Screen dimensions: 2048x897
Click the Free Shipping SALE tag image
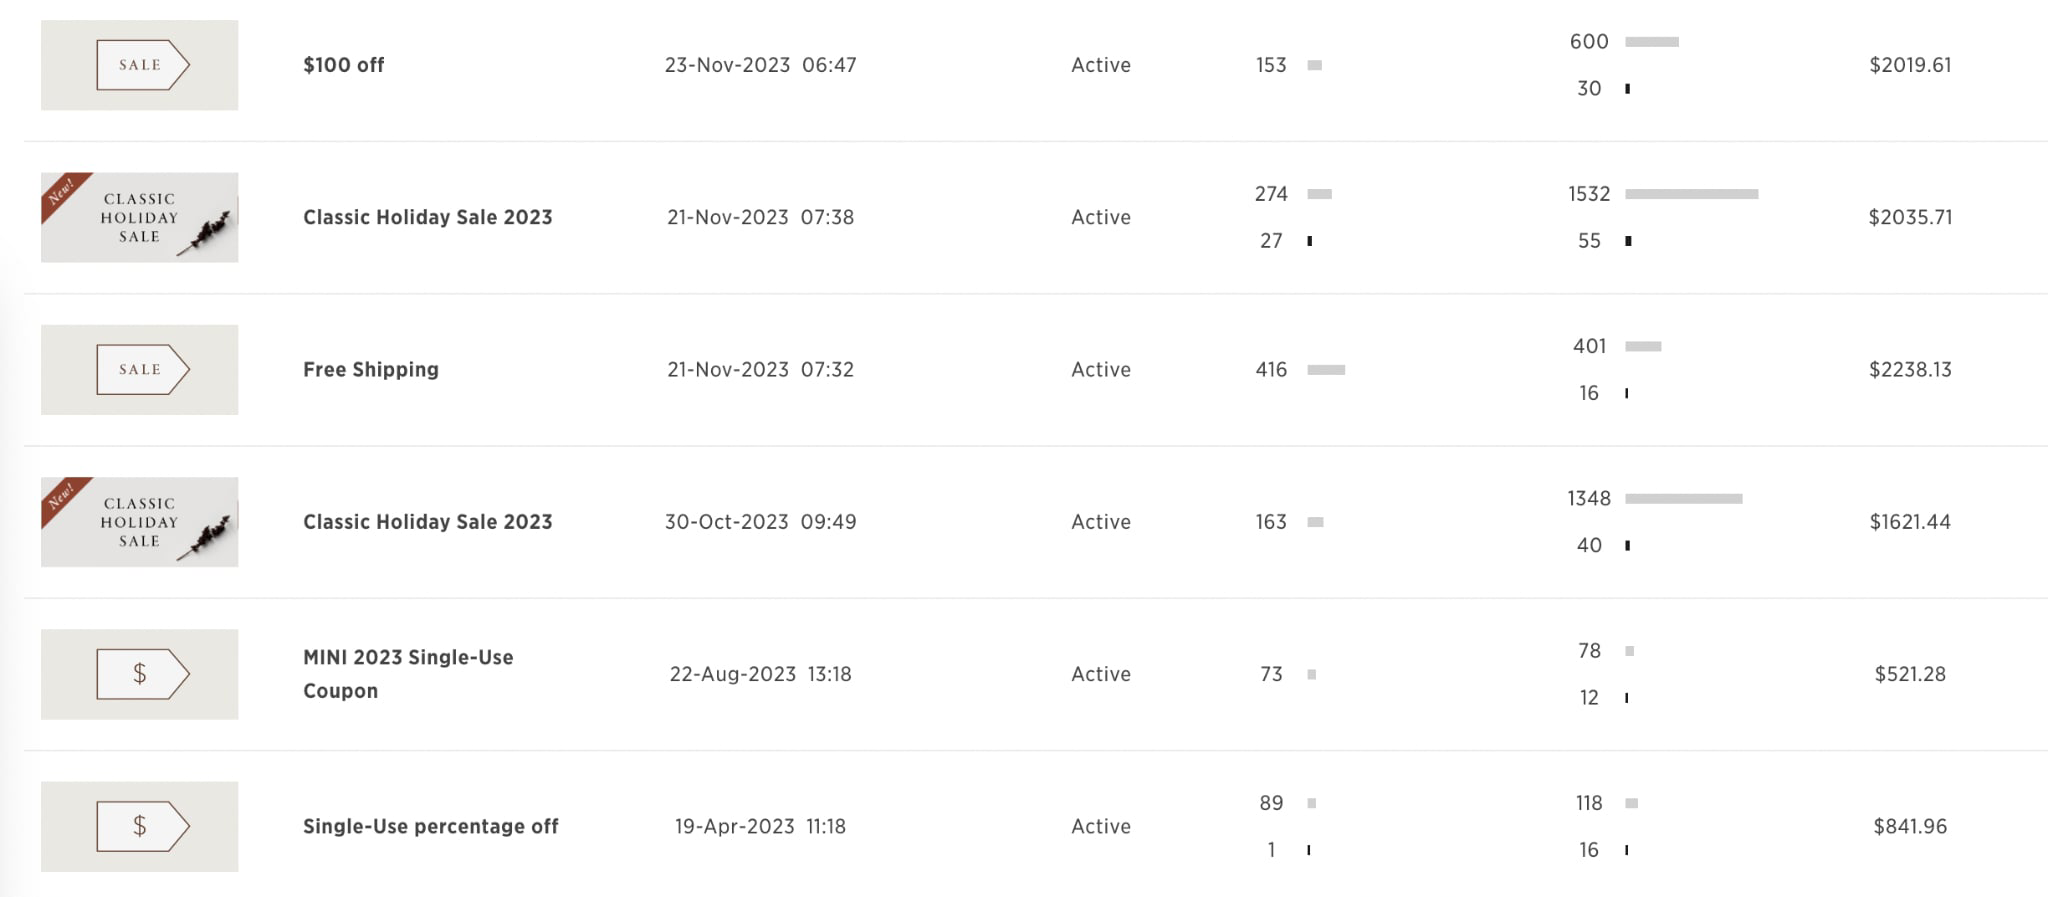coord(139,370)
